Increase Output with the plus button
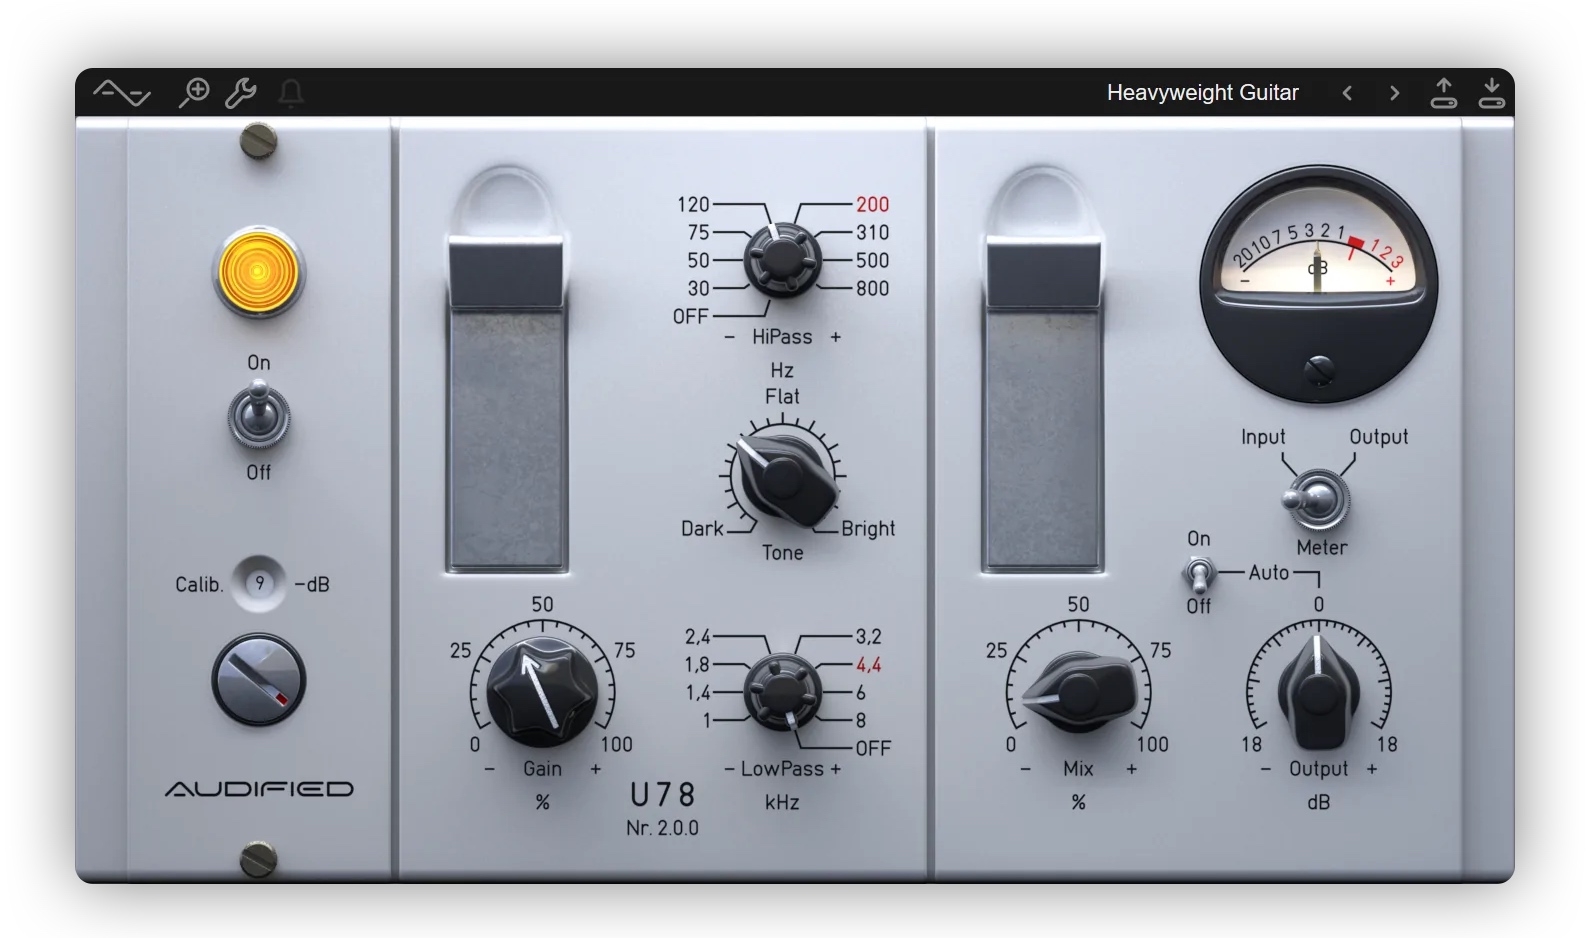The width and height of the screenshot is (1590, 938). tap(1372, 769)
